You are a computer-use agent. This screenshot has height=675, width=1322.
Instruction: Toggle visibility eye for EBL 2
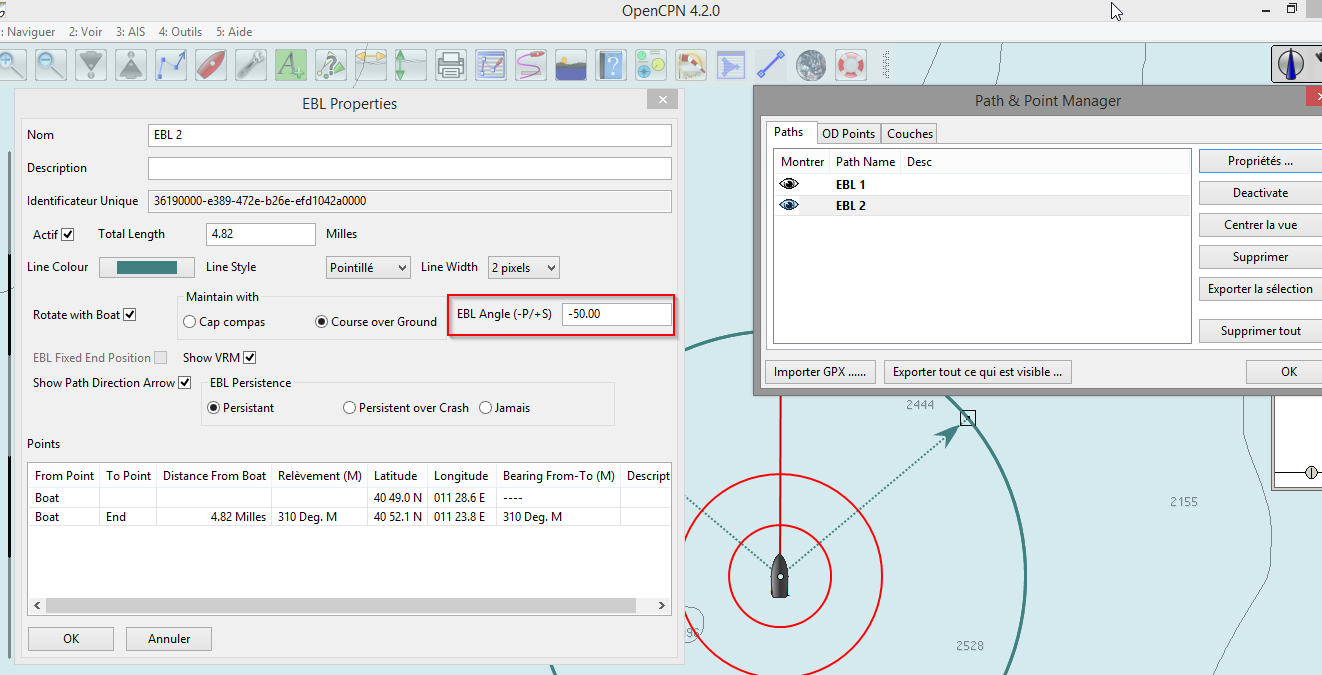tap(790, 205)
